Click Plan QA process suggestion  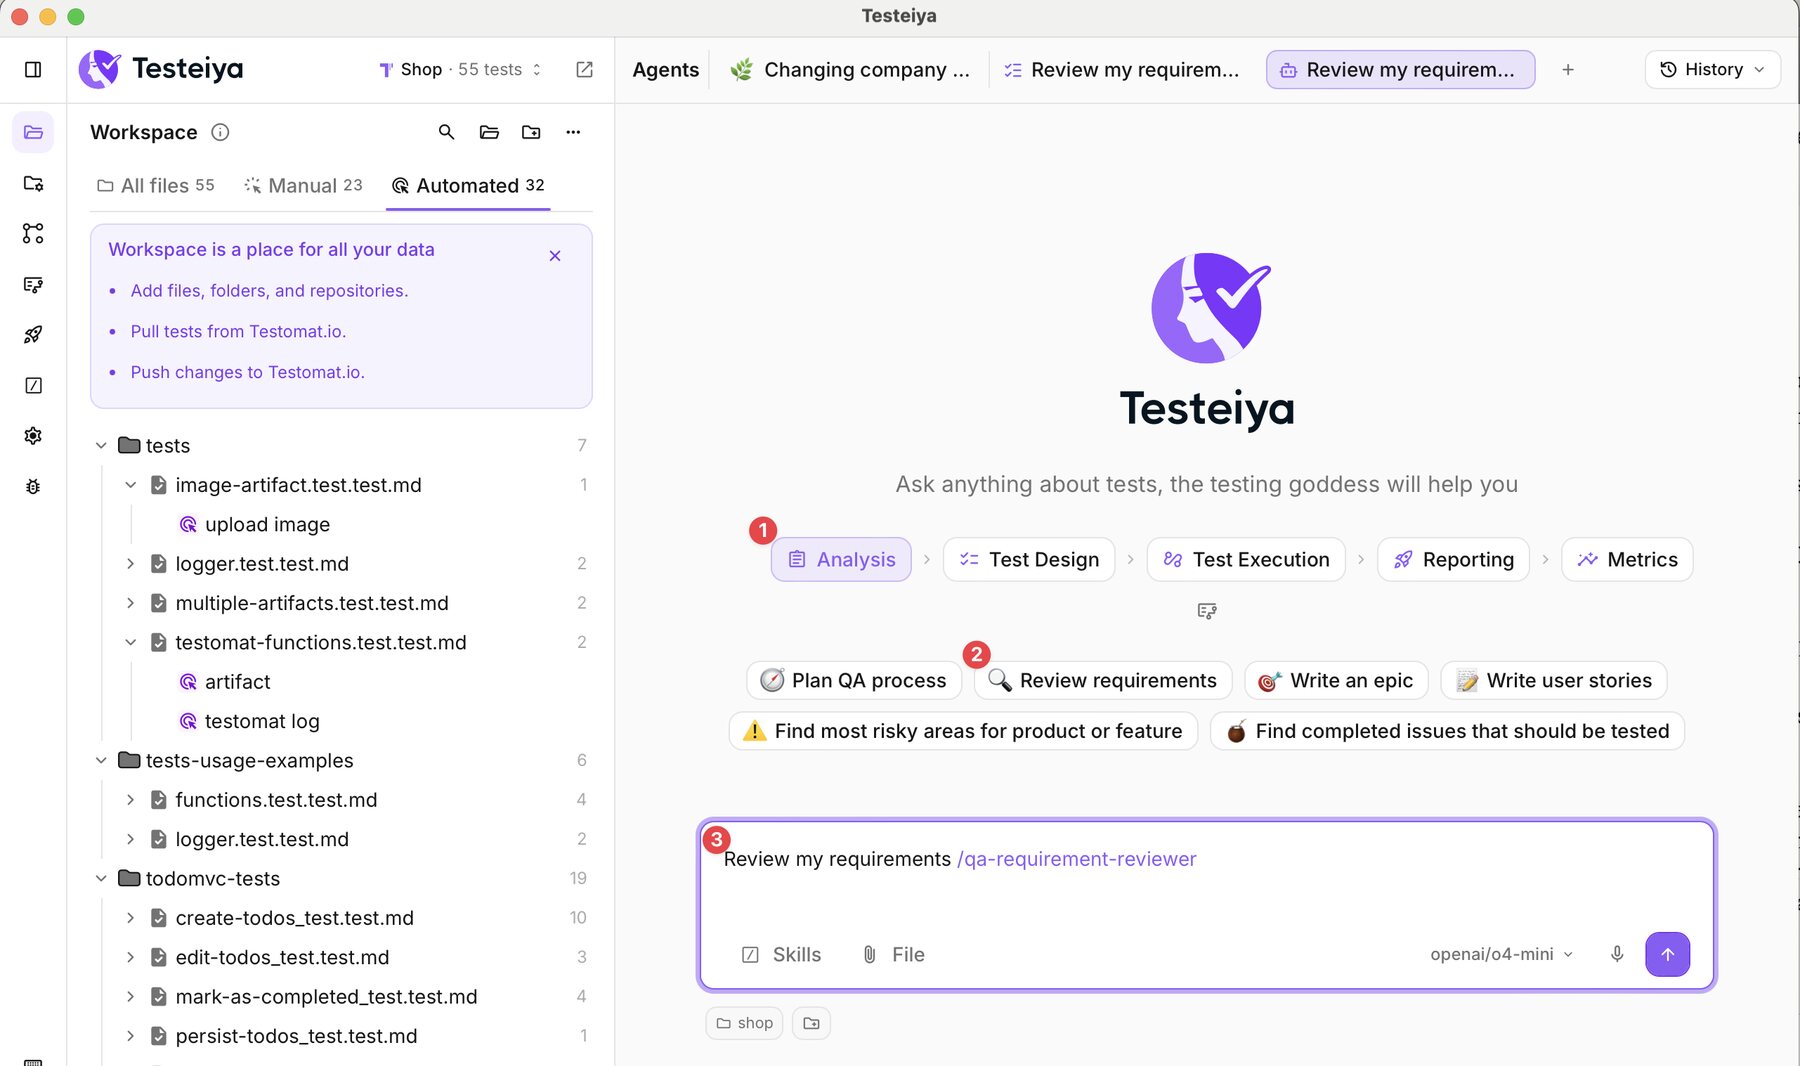click(854, 681)
